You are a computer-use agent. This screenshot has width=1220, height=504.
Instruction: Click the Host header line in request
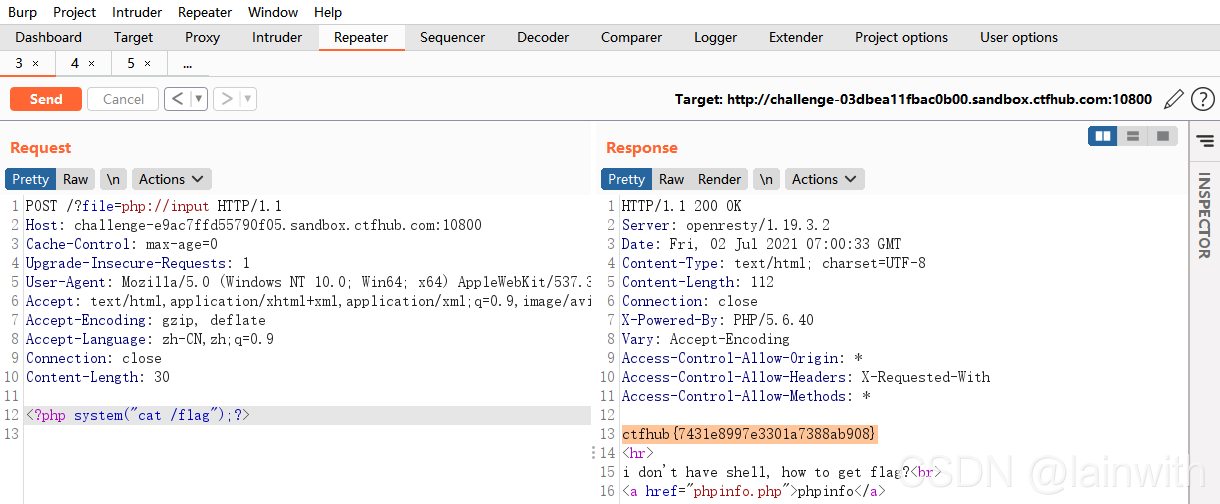point(254,225)
